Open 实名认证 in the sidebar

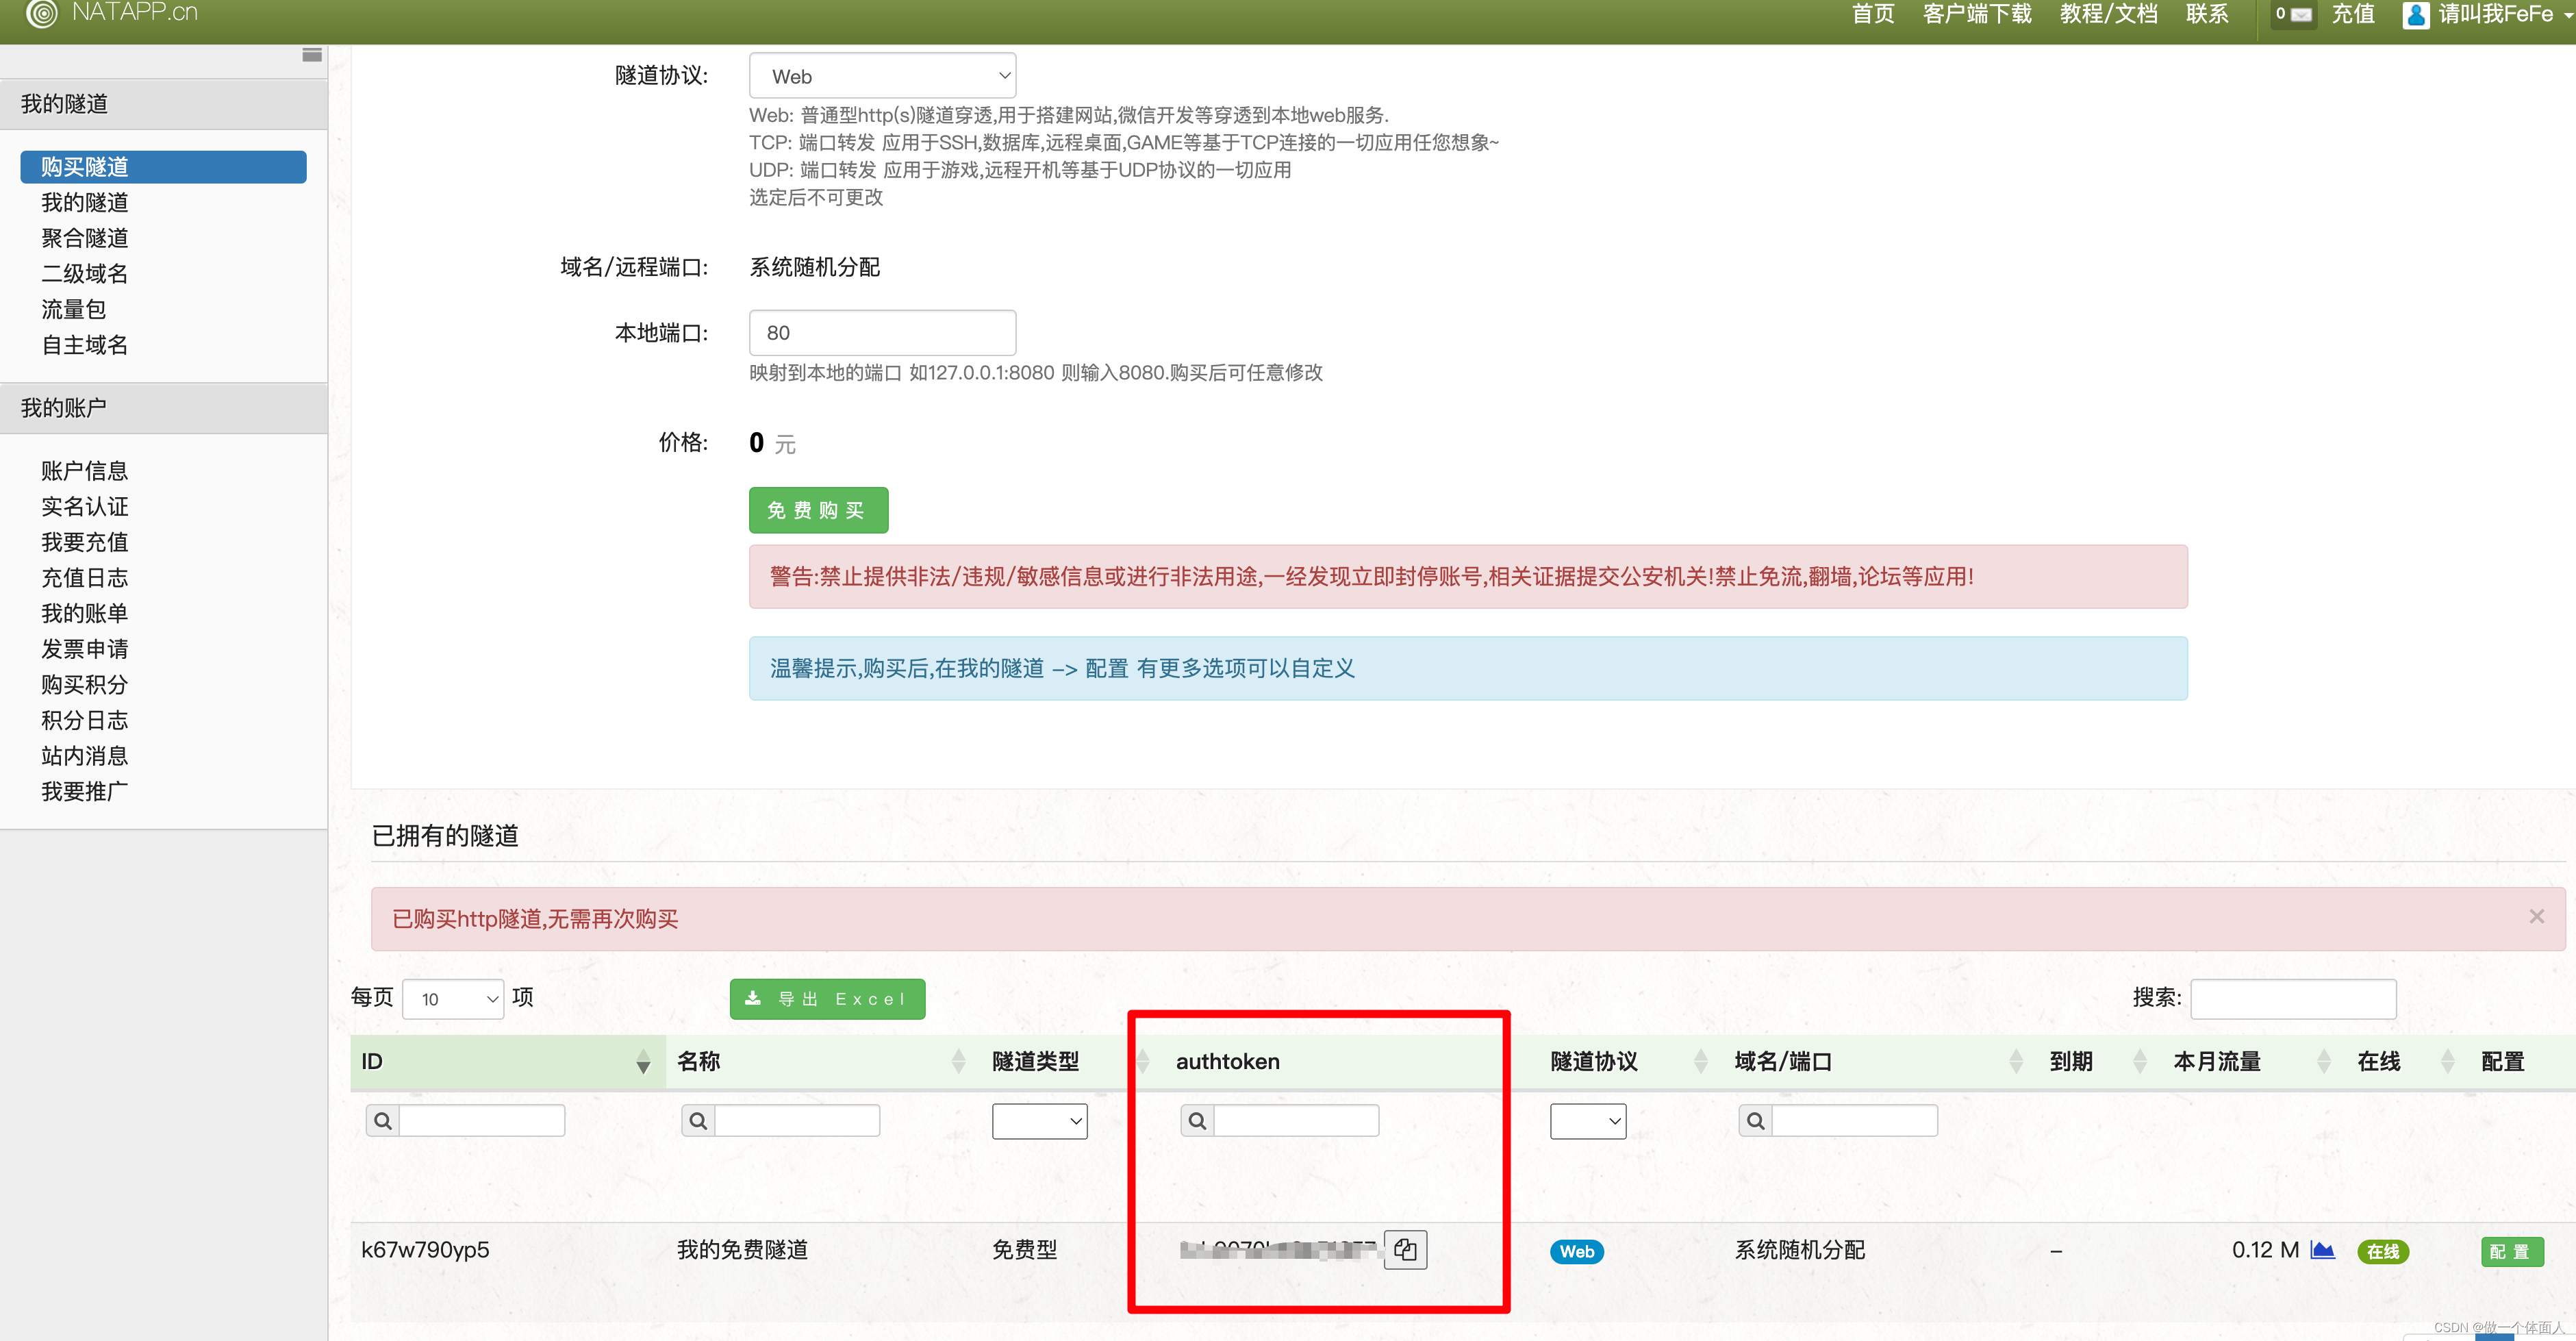(x=85, y=506)
